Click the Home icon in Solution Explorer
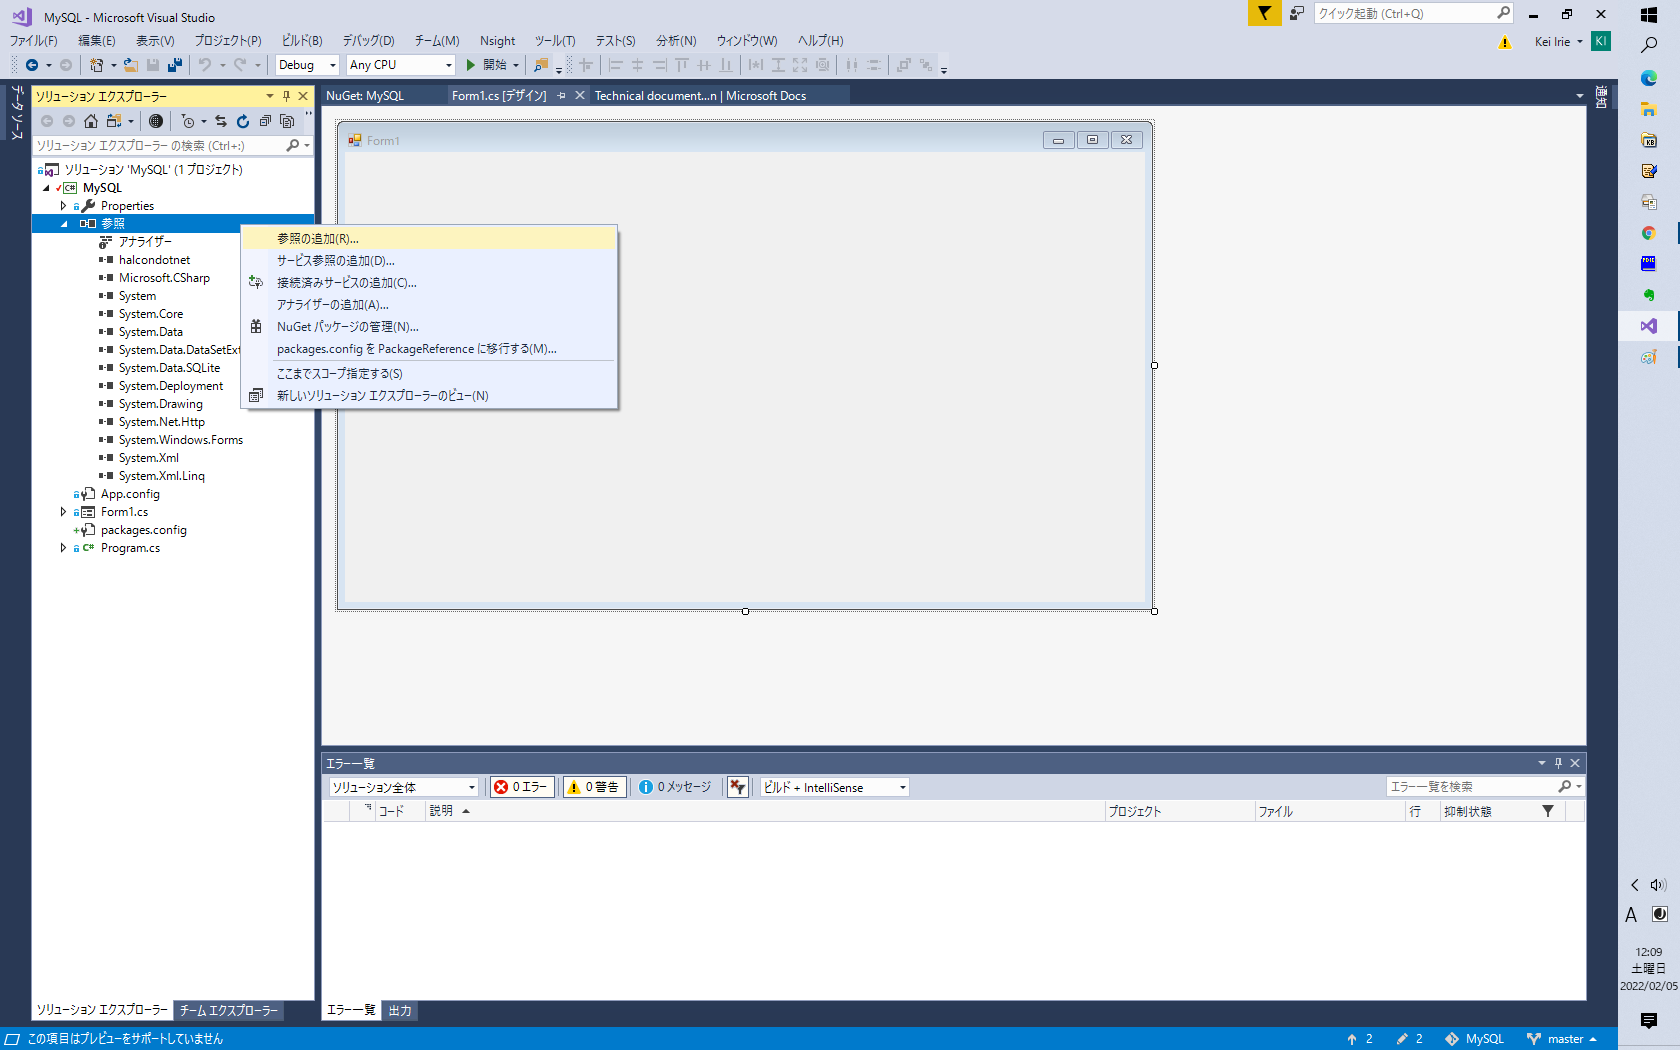Image resolution: width=1680 pixels, height=1050 pixels. pos(91,121)
